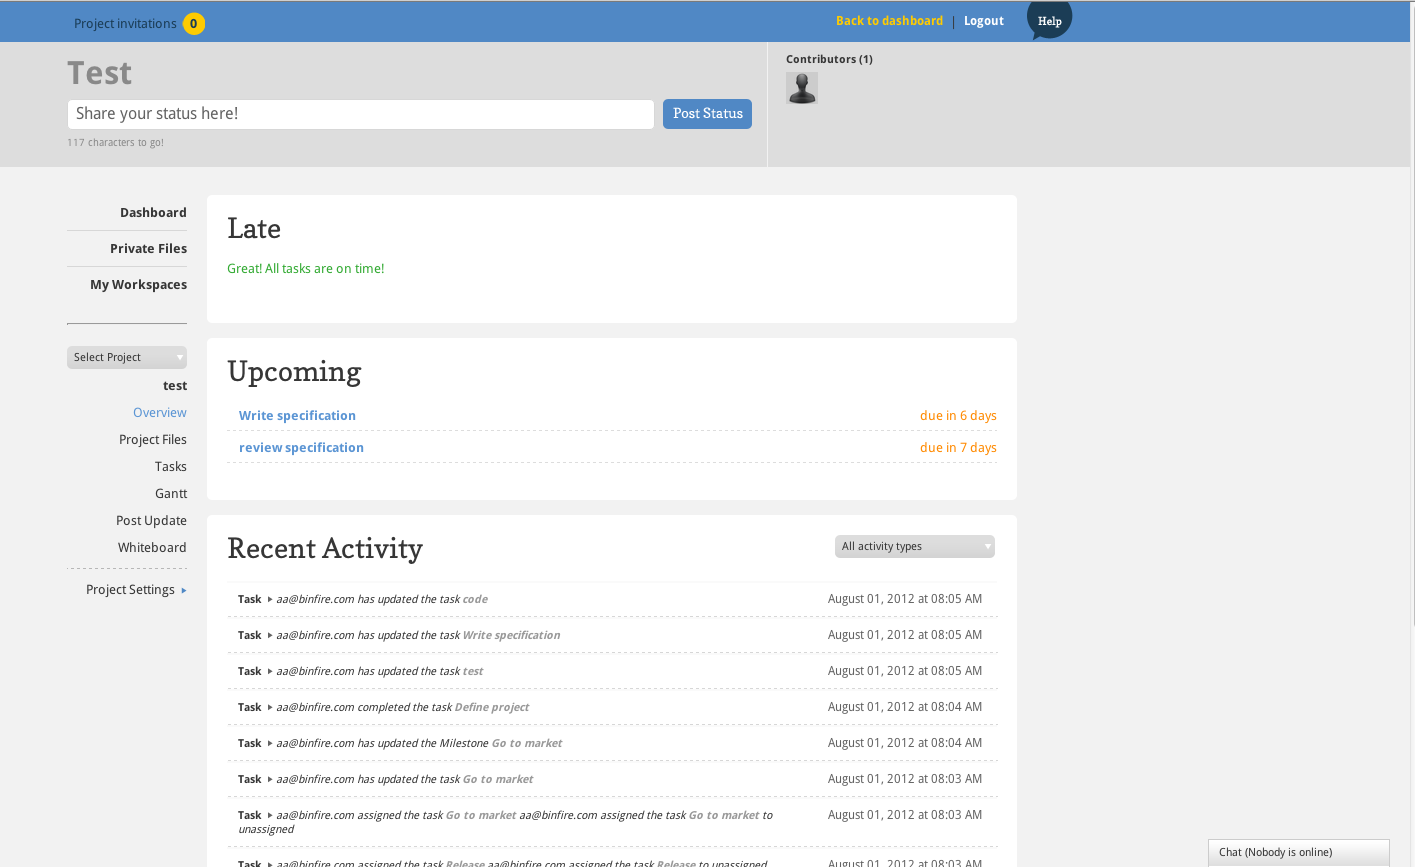Open the Post Update page
The image size is (1415, 867).
pyautogui.click(x=151, y=520)
